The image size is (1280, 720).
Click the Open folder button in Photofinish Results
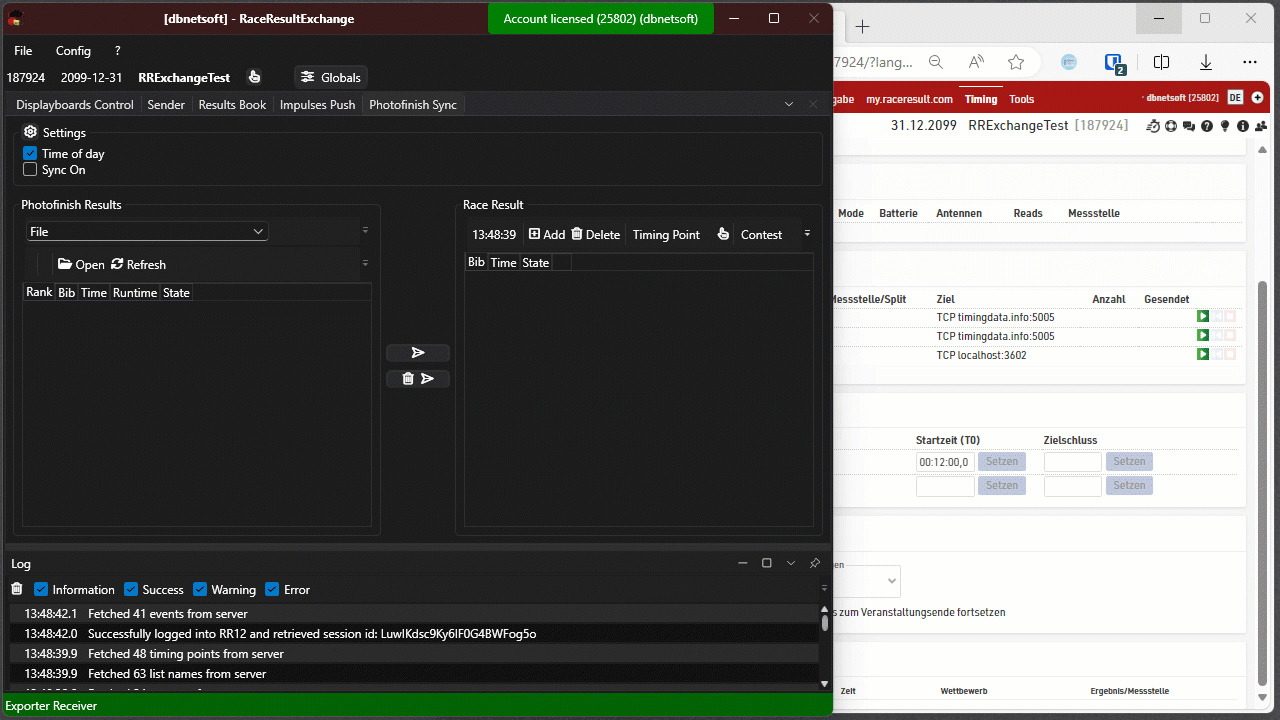81,264
